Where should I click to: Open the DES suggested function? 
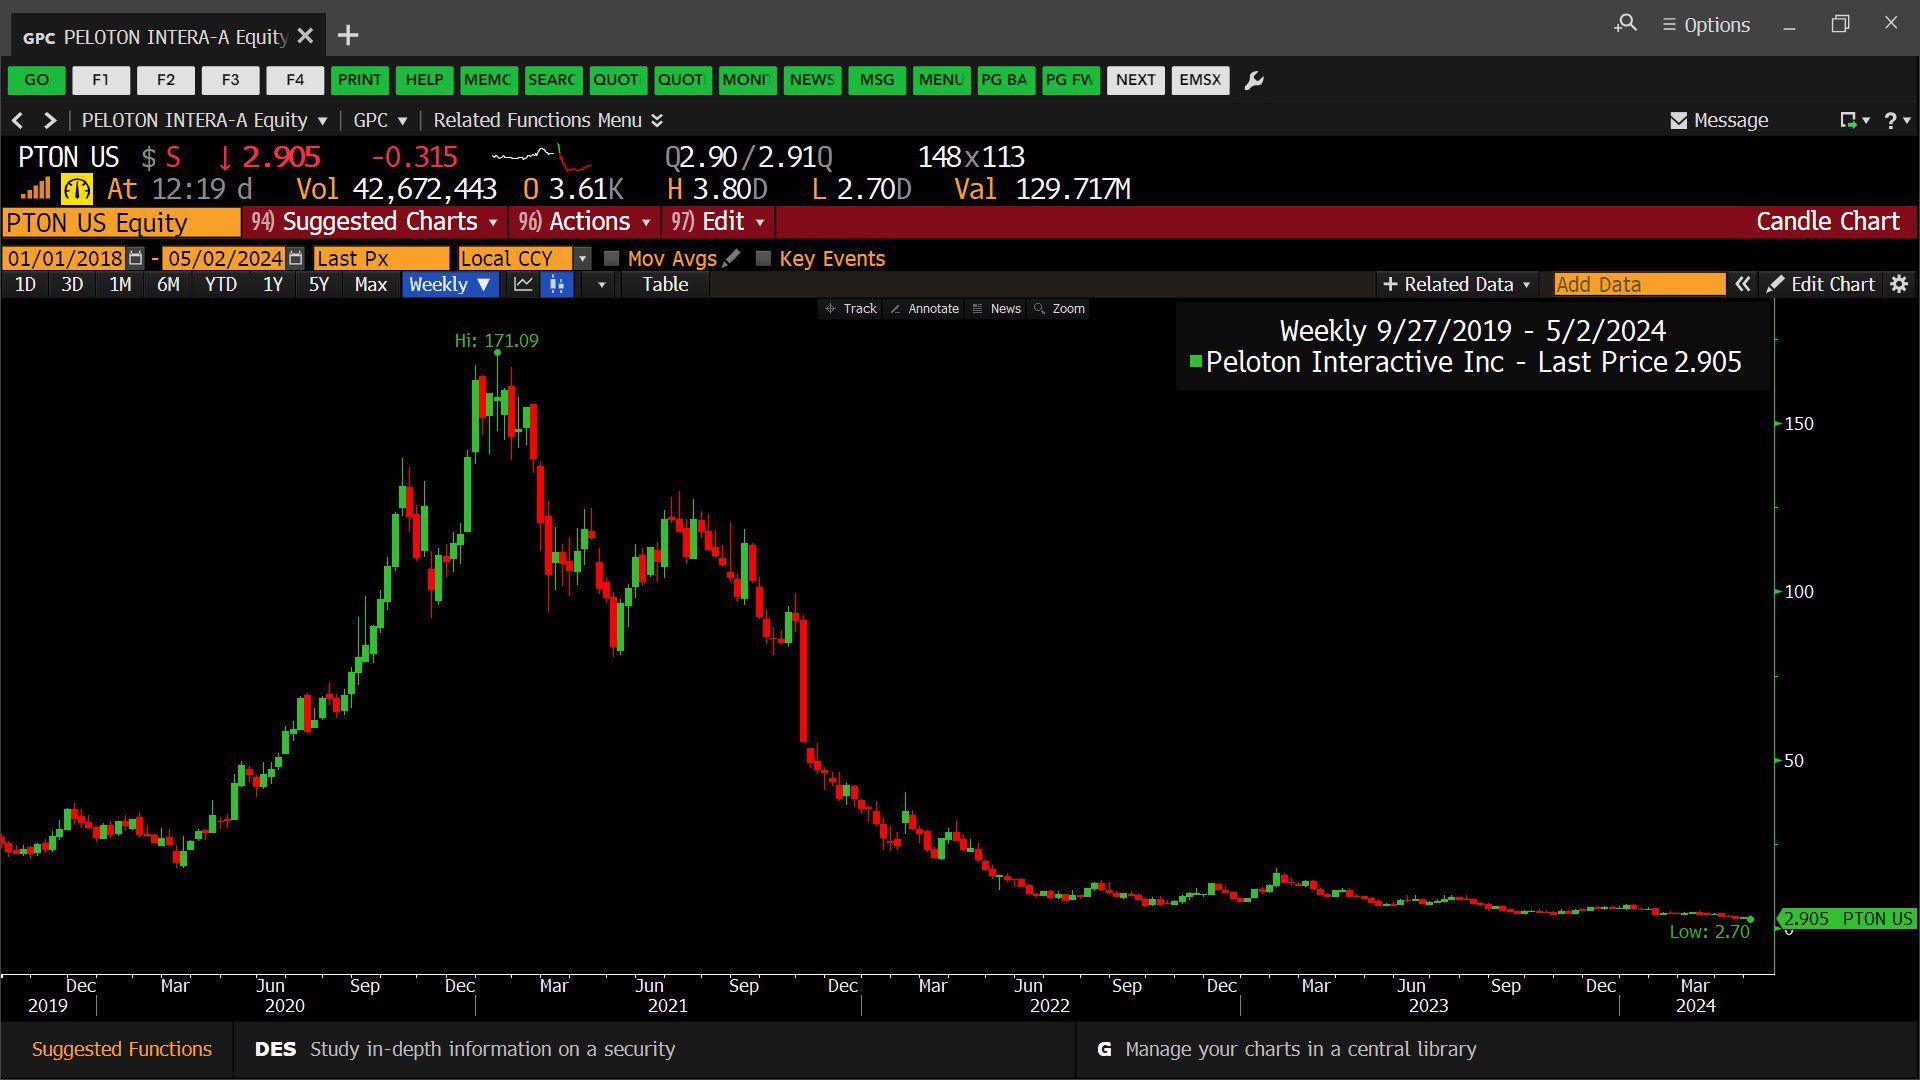coord(465,1049)
